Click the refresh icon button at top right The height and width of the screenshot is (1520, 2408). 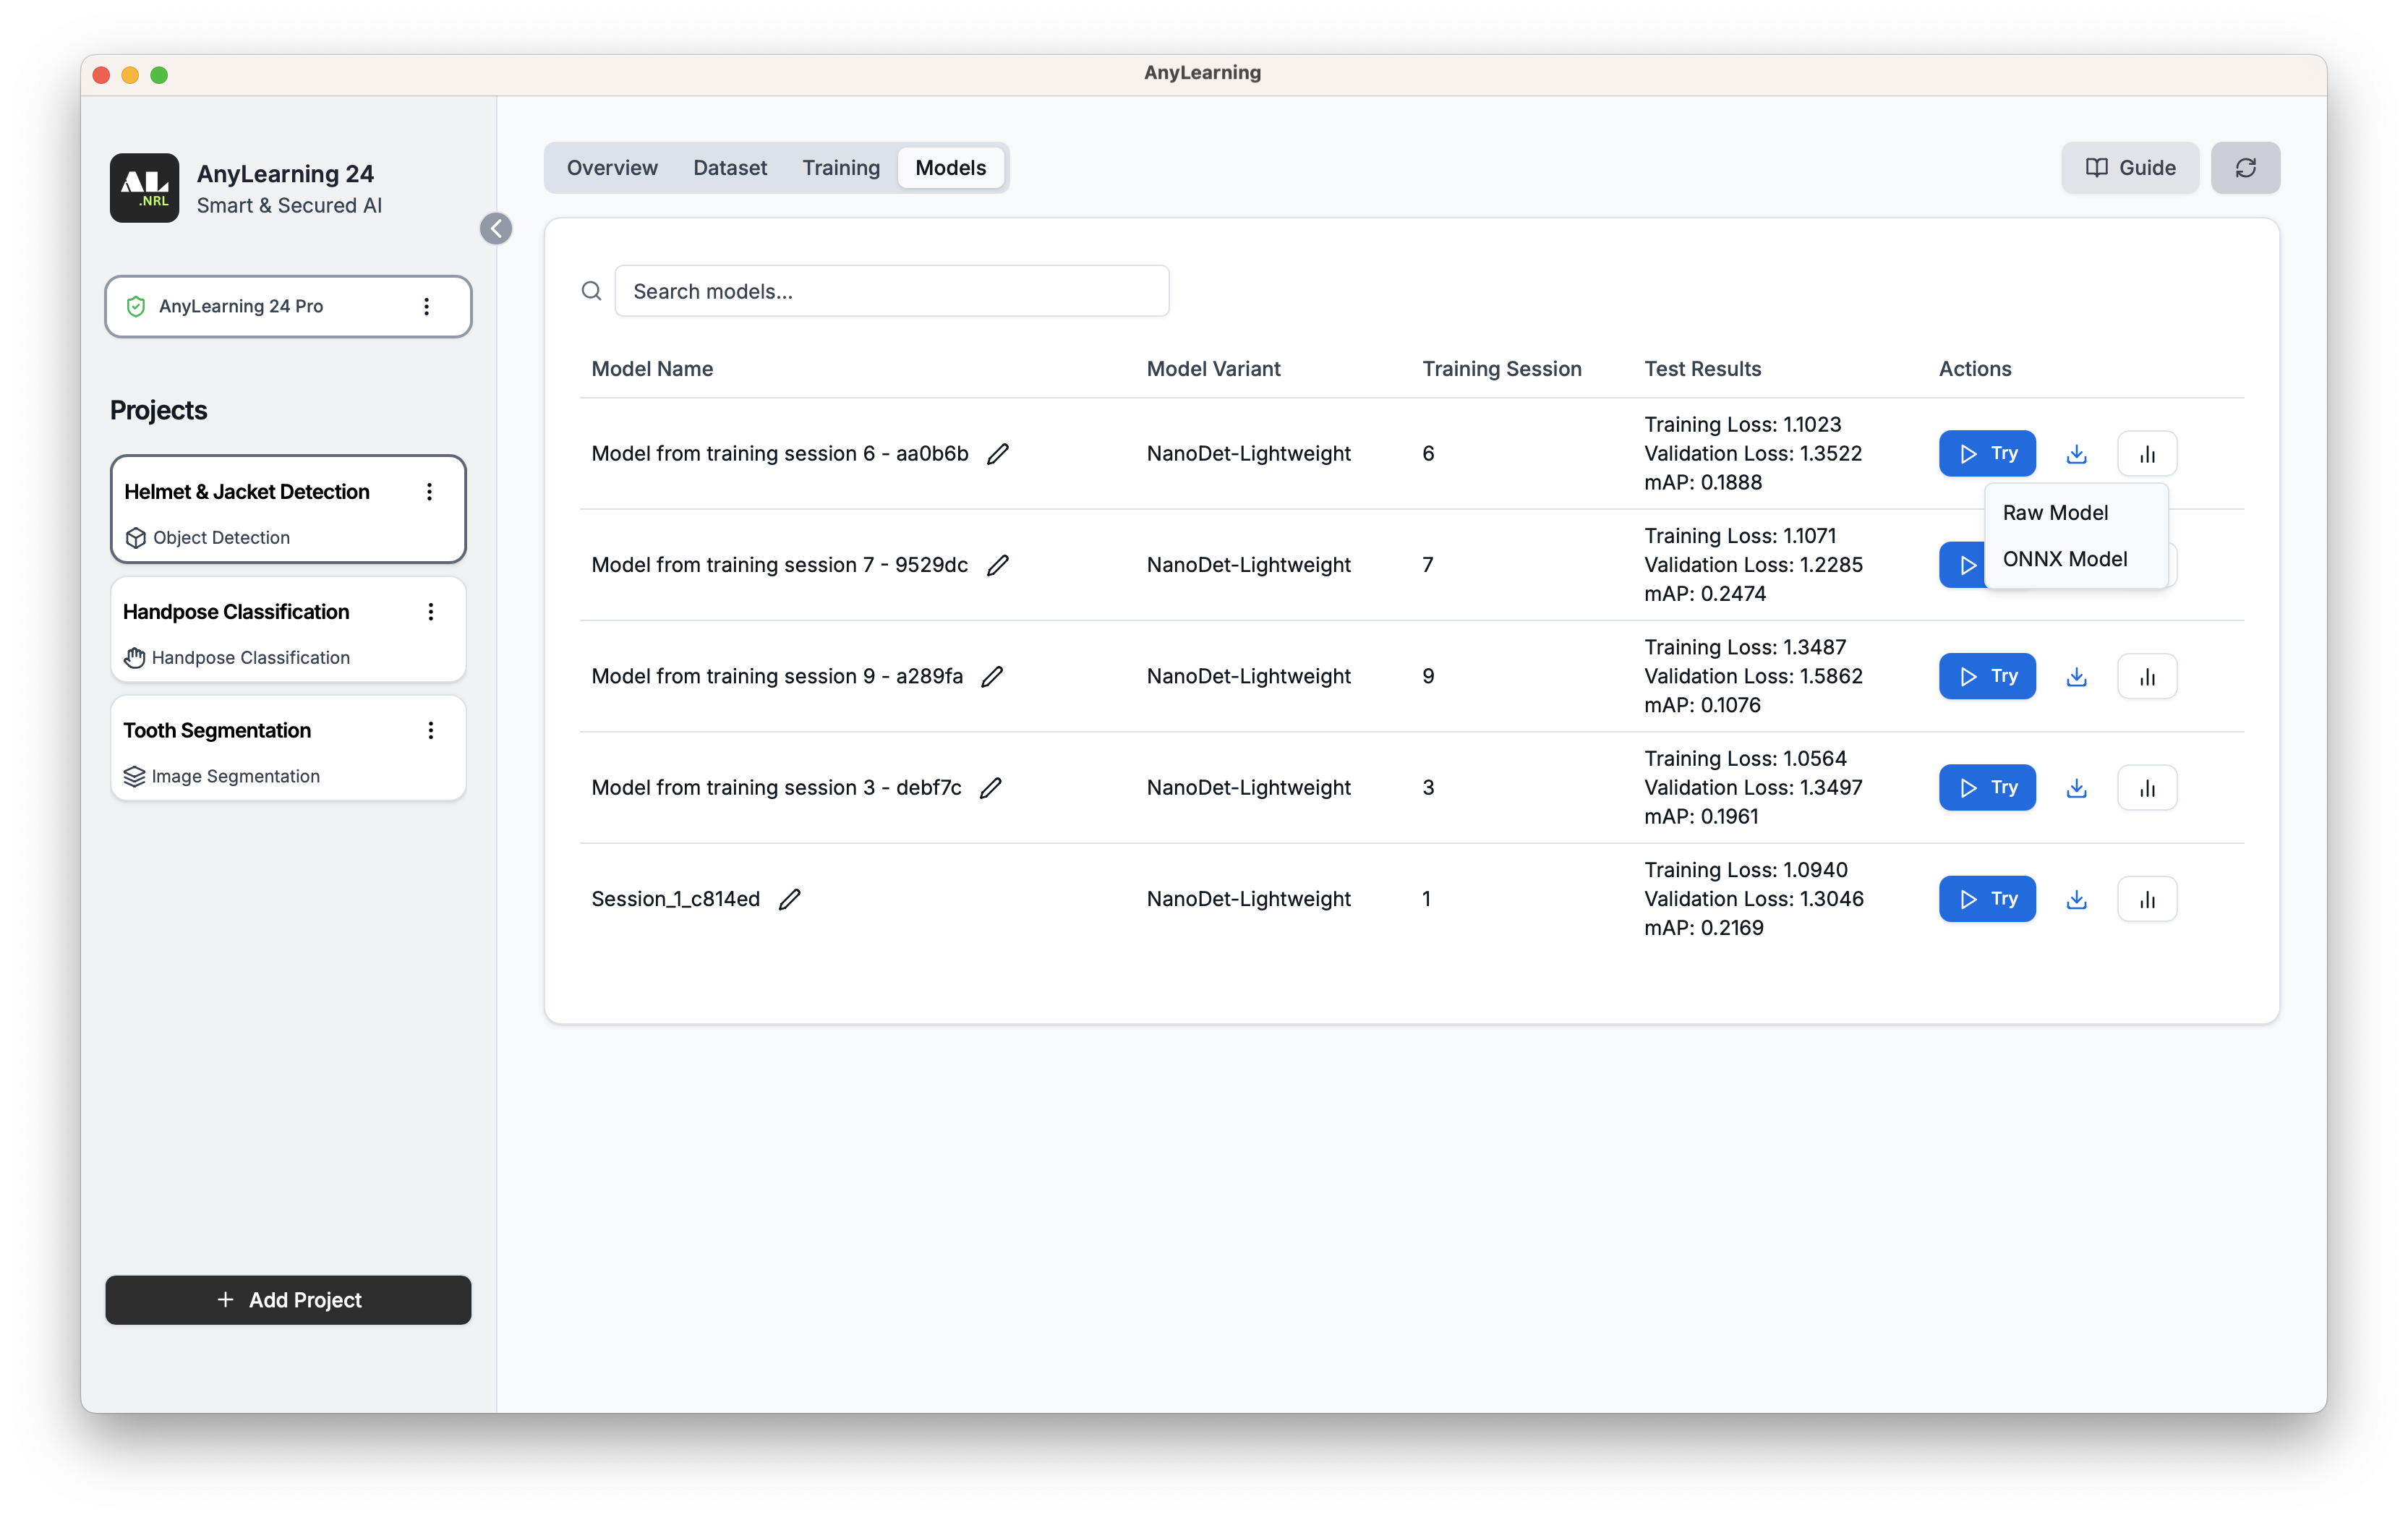[2245, 168]
